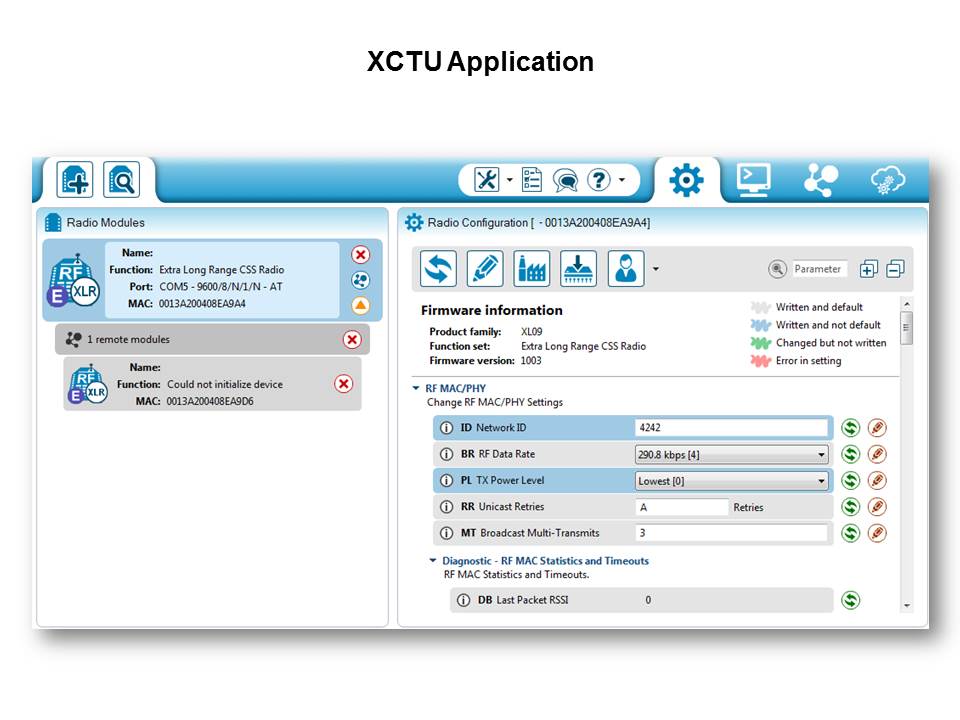This screenshot has height=720, width=960.
Task: Click the Network ID input field
Action: click(x=732, y=428)
